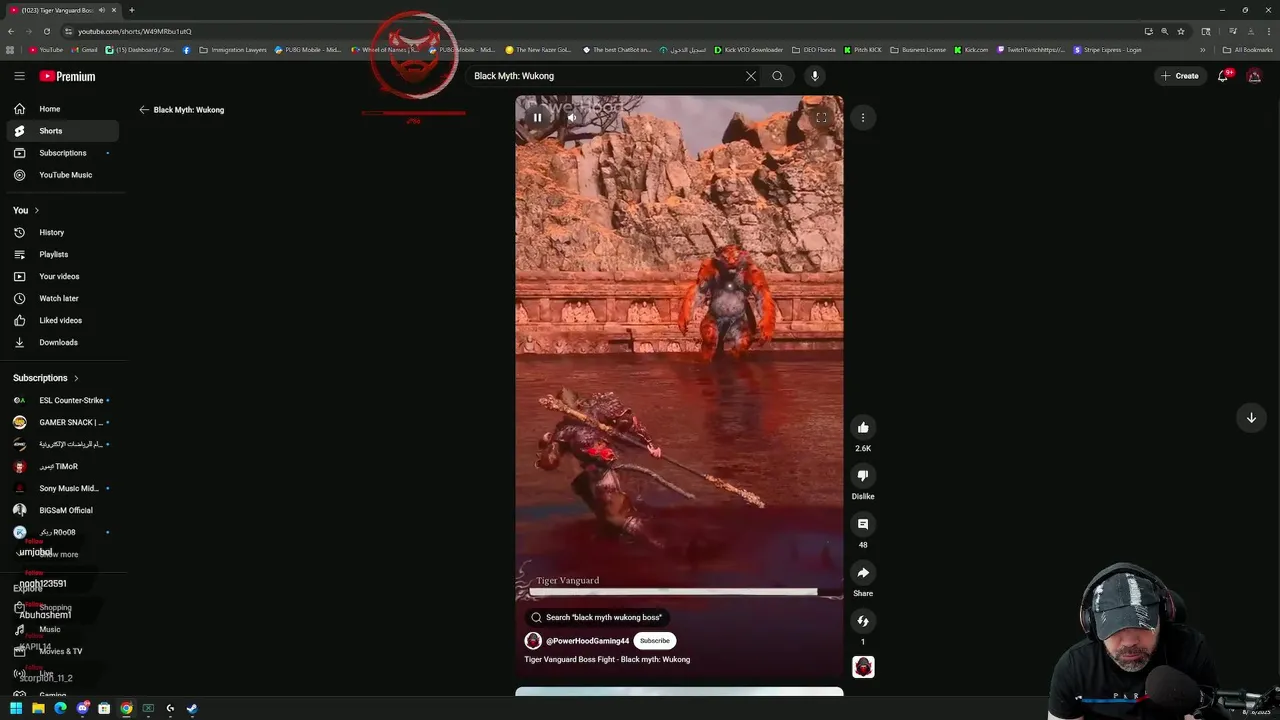Enter fullscreen on the Short

(x=821, y=118)
